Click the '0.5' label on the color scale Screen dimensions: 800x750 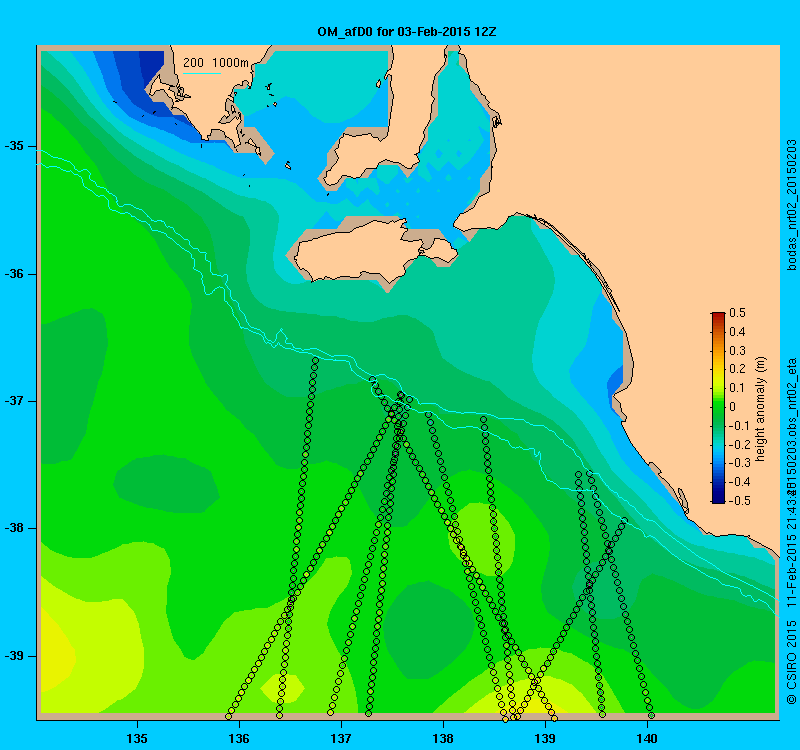pyautogui.click(x=737, y=313)
